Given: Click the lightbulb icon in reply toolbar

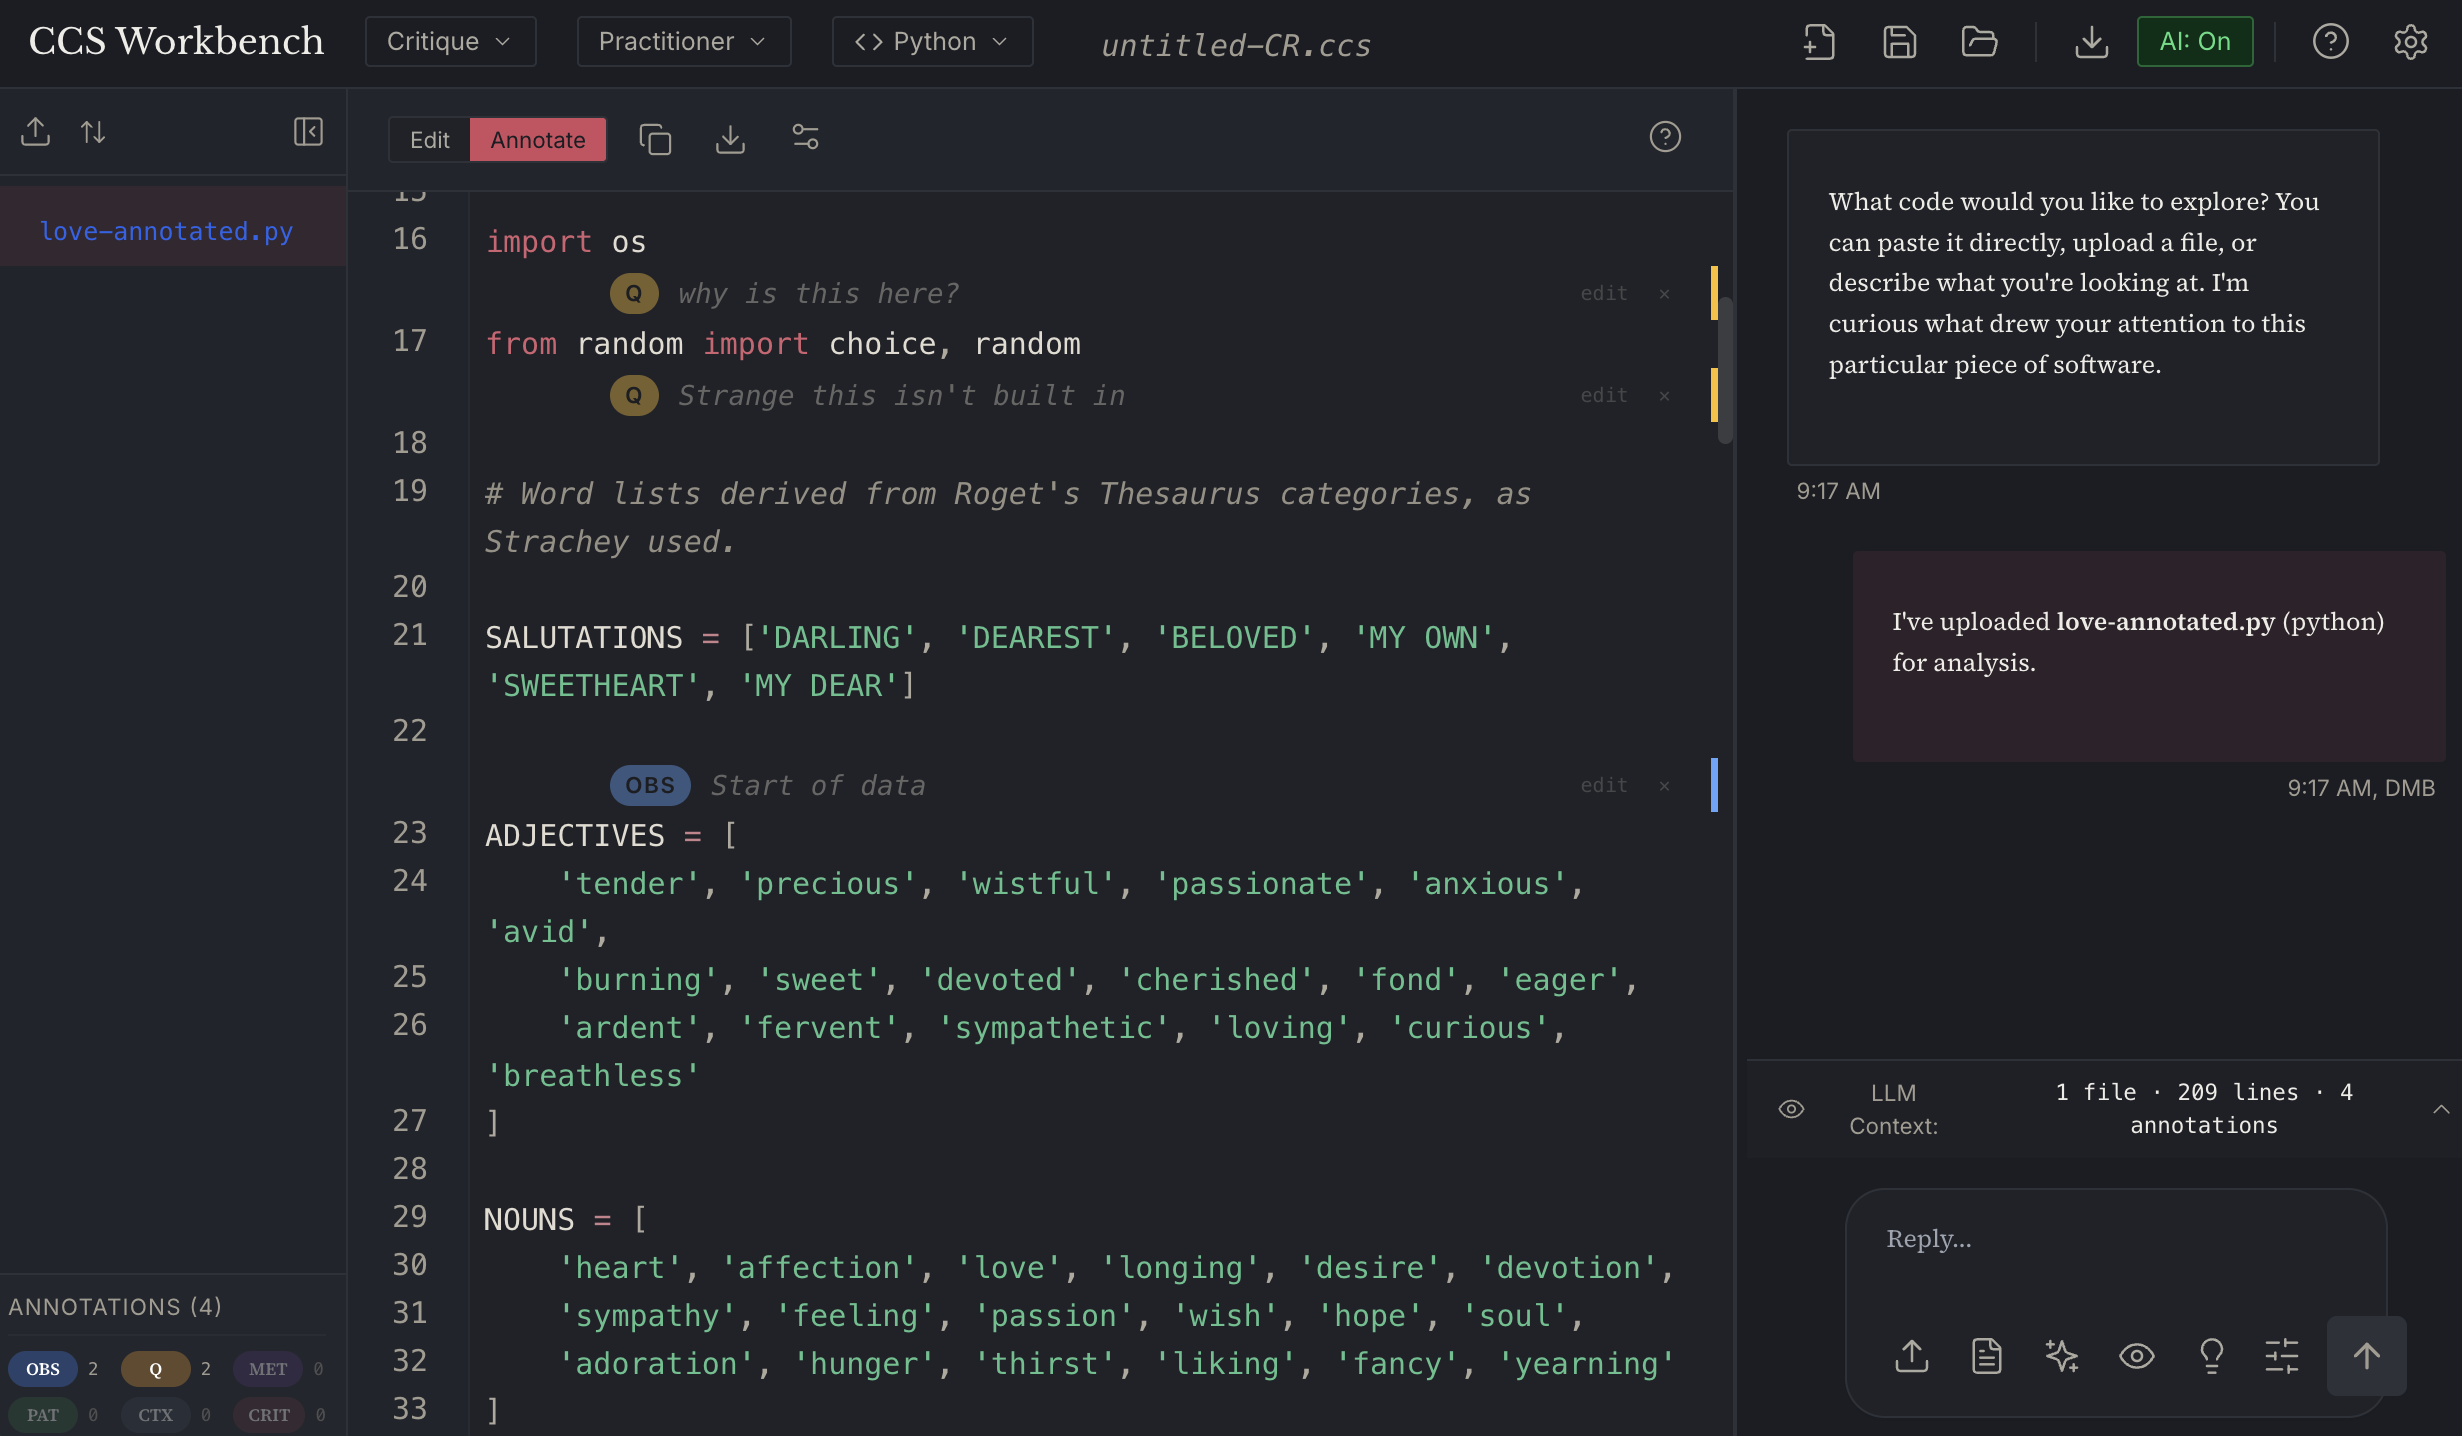Looking at the screenshot, I should tap(2211, 1356).
